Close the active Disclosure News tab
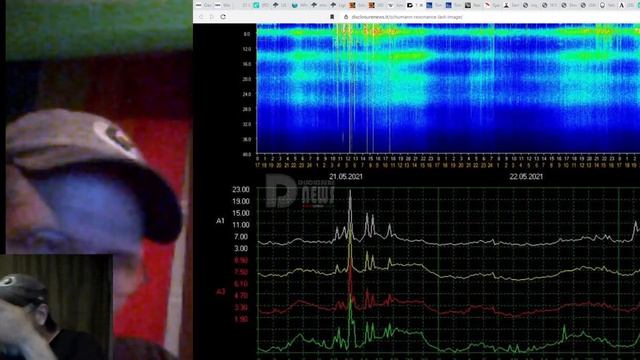 [x=421, y=5]
